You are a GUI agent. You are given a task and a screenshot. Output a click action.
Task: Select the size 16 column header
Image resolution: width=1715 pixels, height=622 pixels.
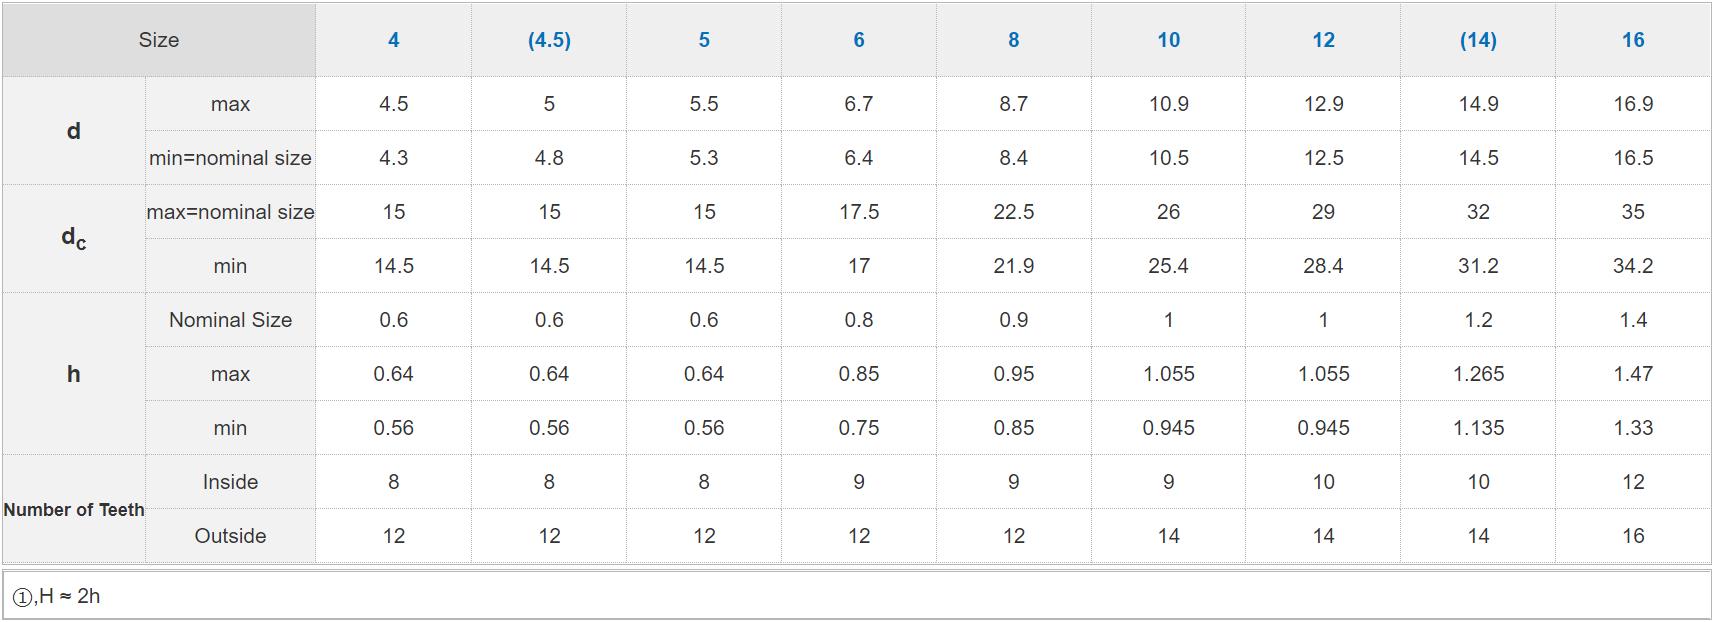click(x=1633, y=40)
